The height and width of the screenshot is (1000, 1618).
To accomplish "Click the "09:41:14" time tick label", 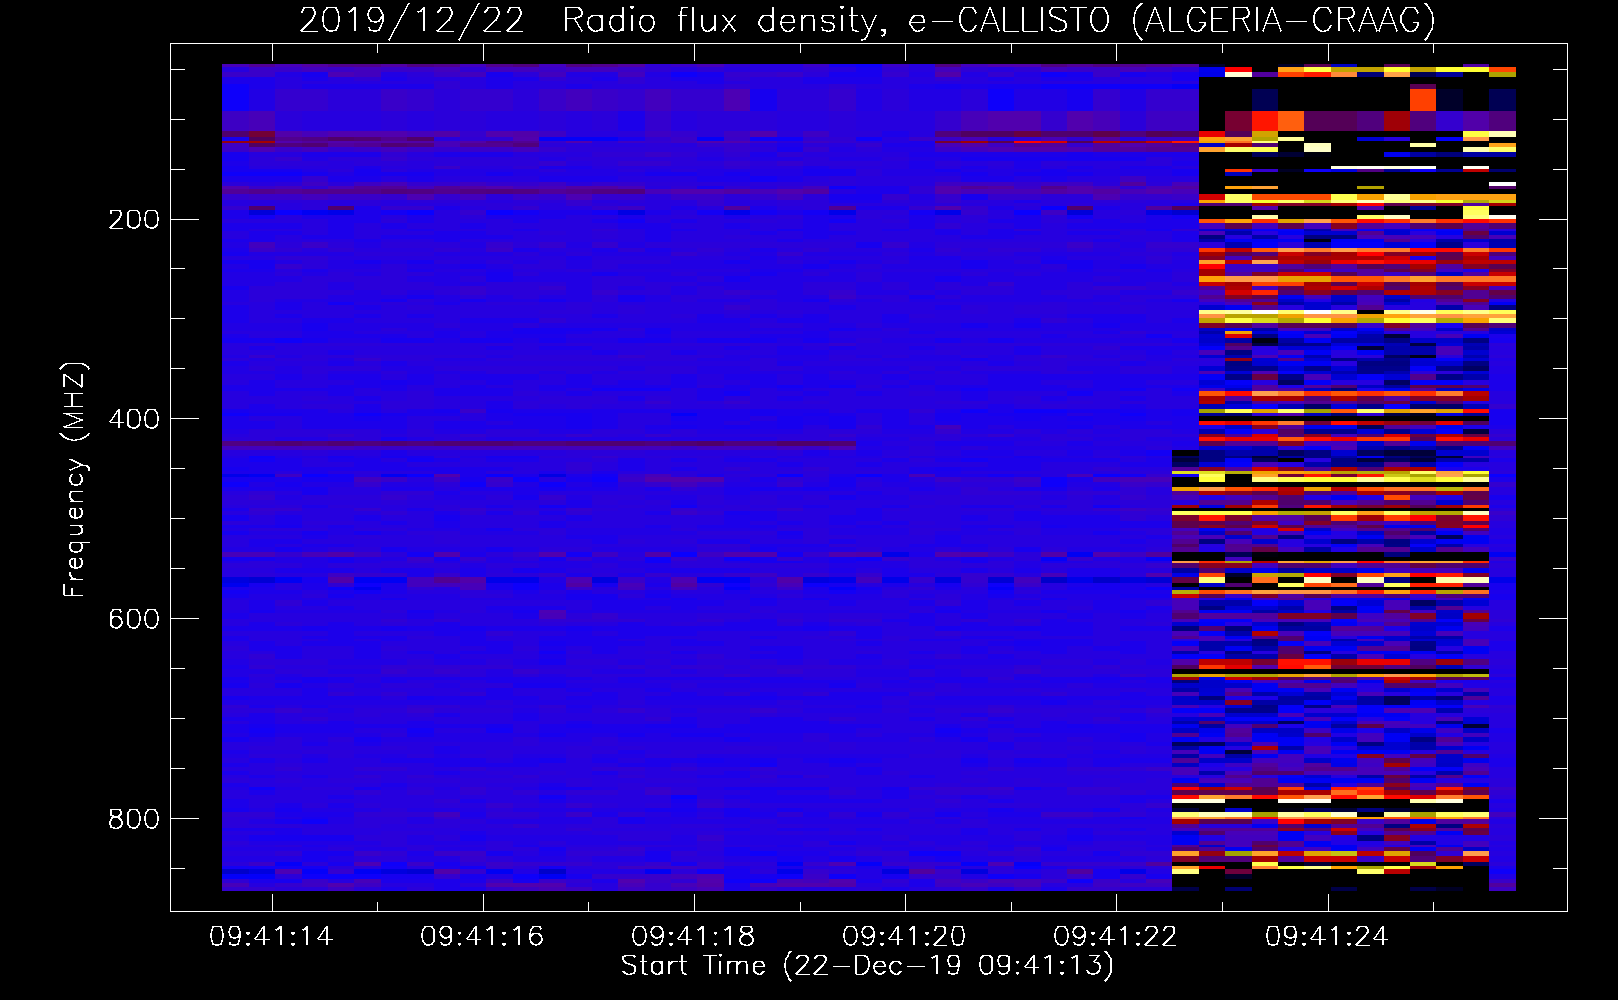I will pos(271,937).
